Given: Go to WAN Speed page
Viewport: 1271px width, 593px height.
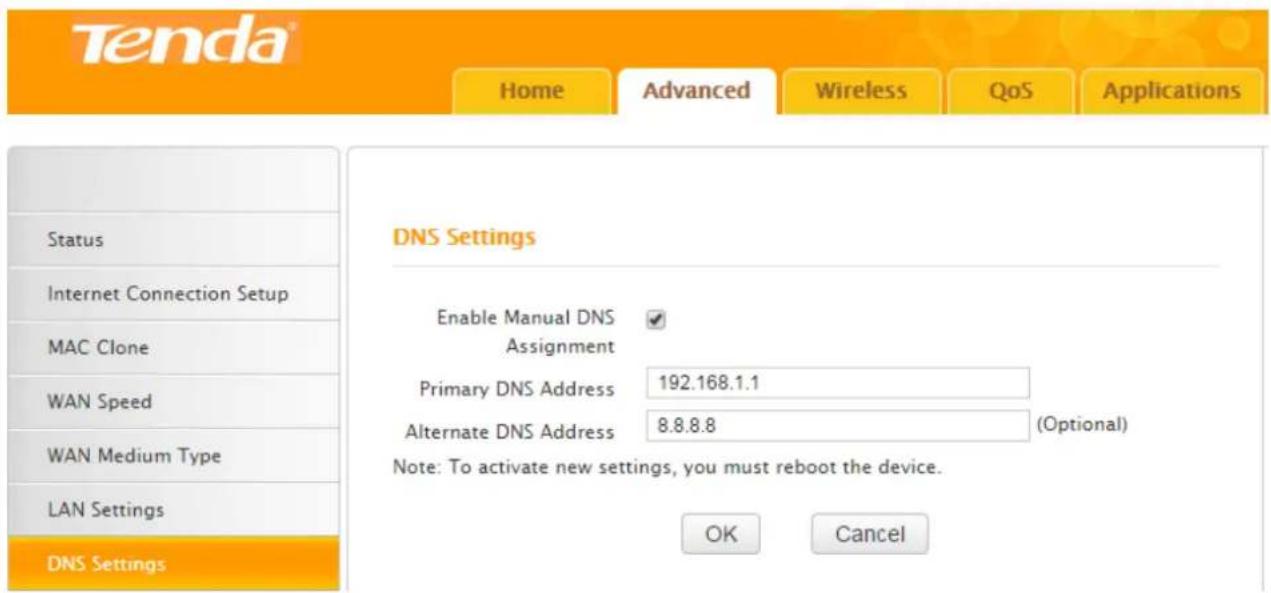Looking at the screenshot, I should (x=173, y=402).
